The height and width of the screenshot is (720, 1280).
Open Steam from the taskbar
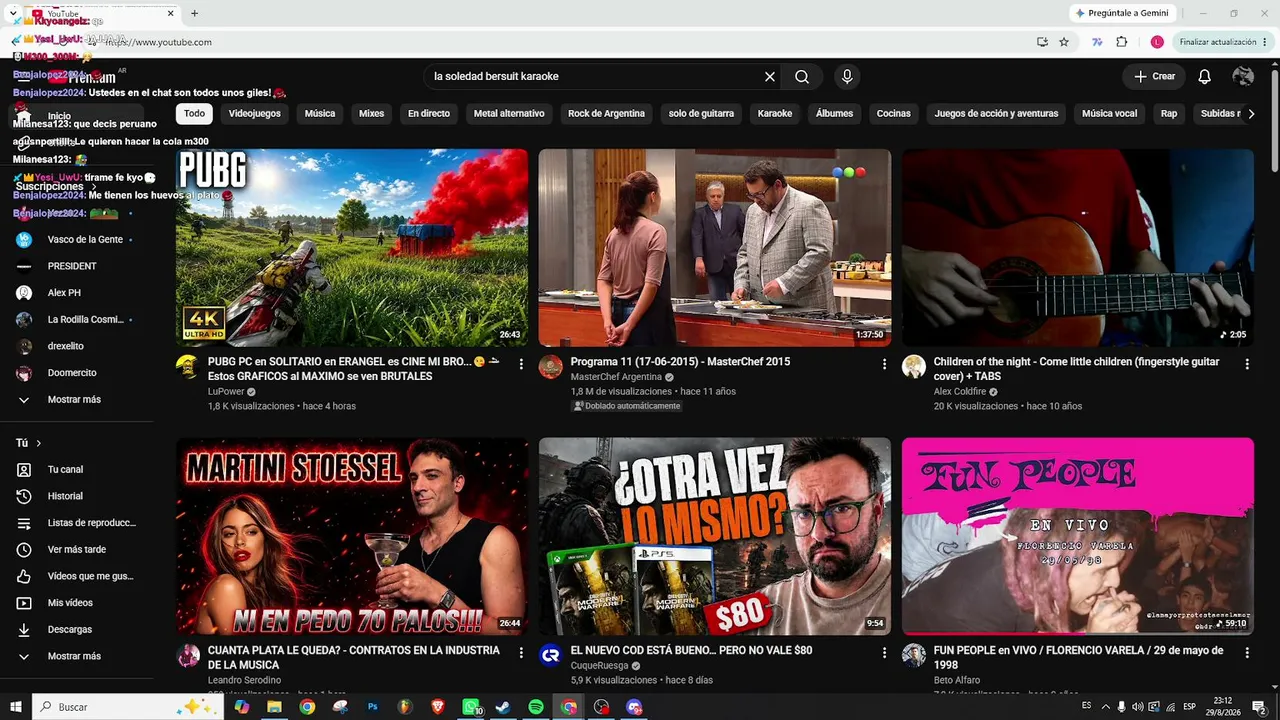[503, 707]
